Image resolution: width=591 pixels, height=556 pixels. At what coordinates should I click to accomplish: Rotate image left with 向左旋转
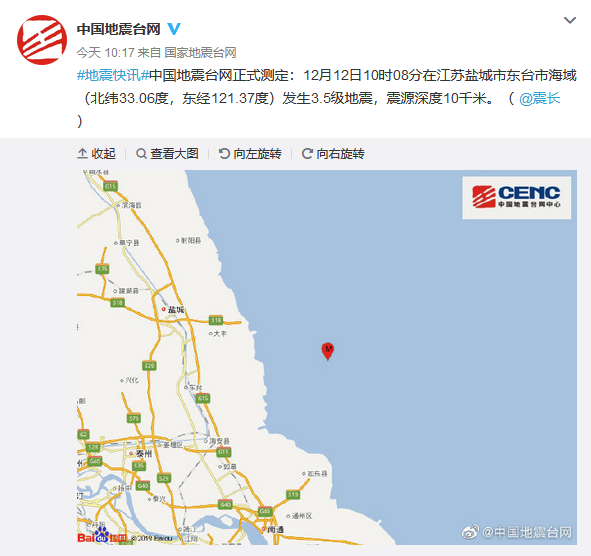pos(250,153)
